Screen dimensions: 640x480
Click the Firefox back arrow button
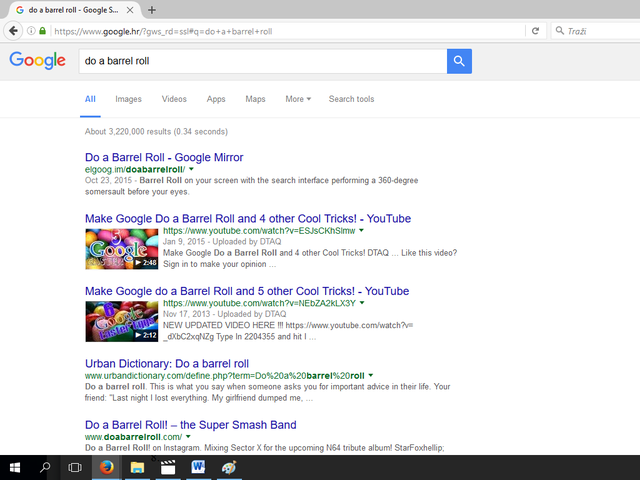(x=13, y=31)
